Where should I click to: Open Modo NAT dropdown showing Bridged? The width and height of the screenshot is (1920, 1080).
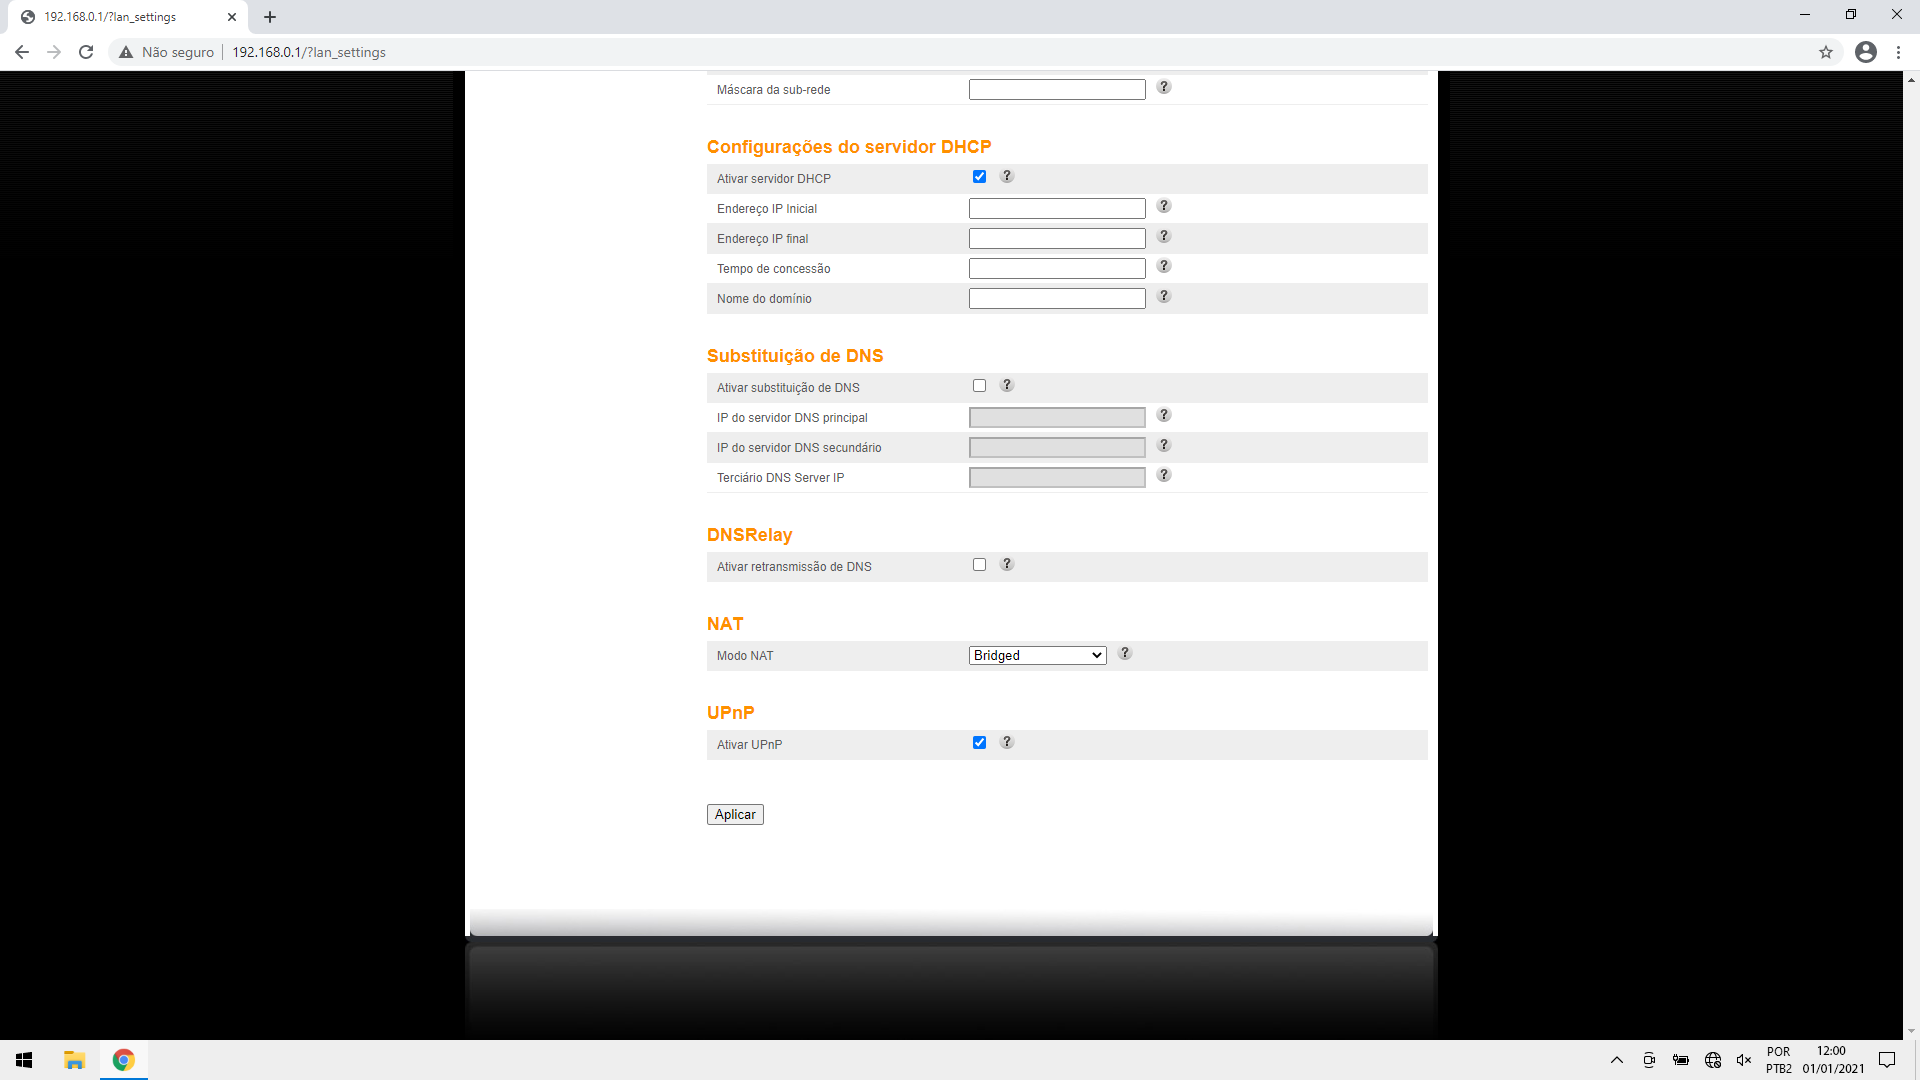click(x=1037, y=655)
